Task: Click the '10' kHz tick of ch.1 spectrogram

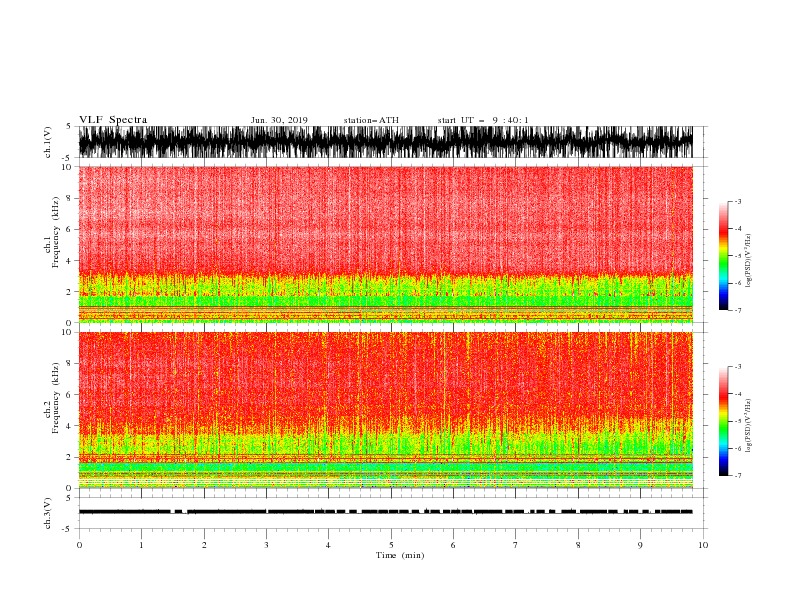Action: (x=67, y=167)
